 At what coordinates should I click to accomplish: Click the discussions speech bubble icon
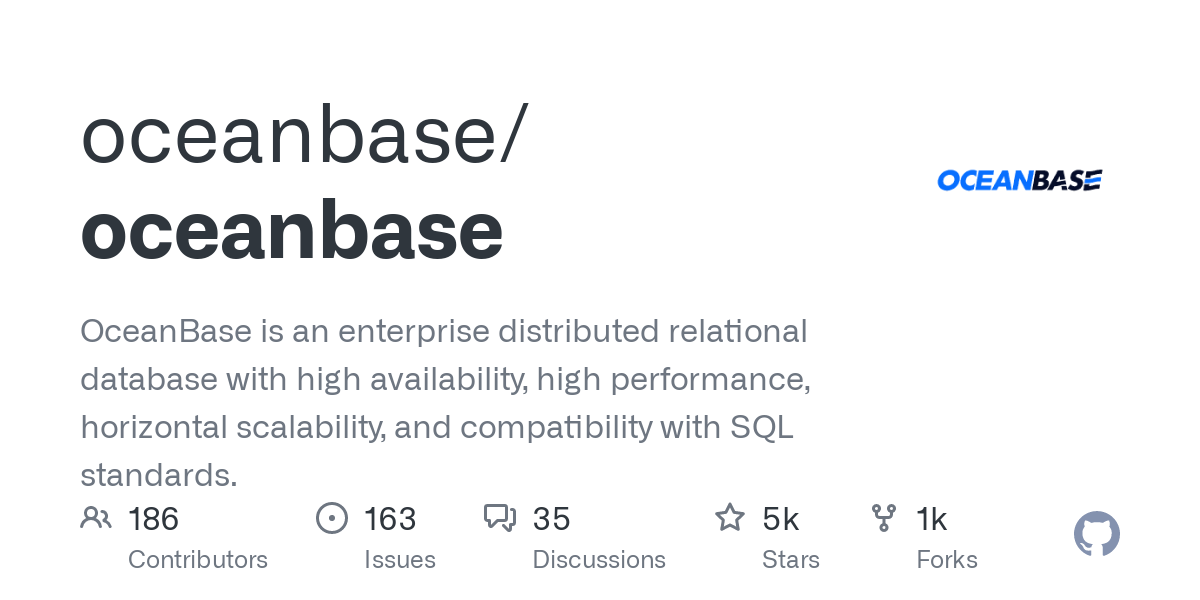click(x=500, y=518)
